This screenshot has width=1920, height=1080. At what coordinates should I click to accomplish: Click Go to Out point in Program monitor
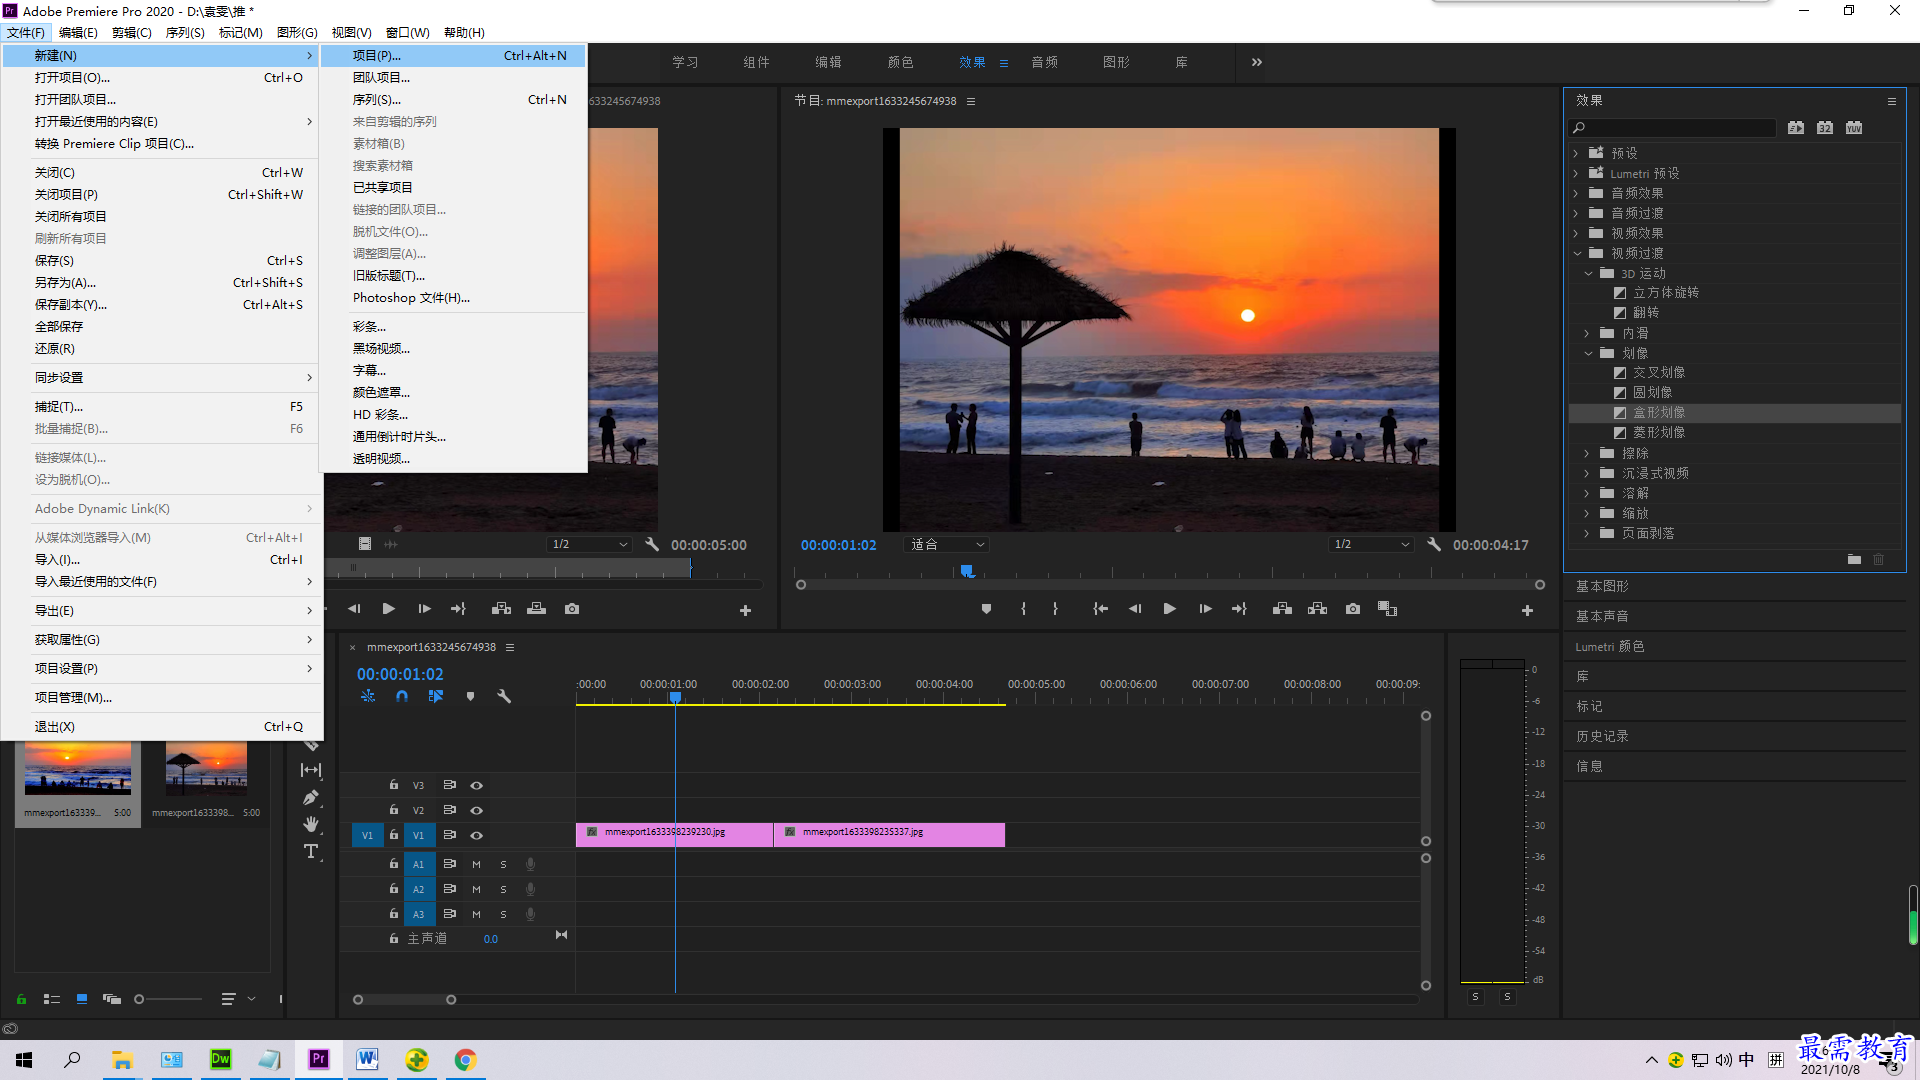coord(1239,609)
